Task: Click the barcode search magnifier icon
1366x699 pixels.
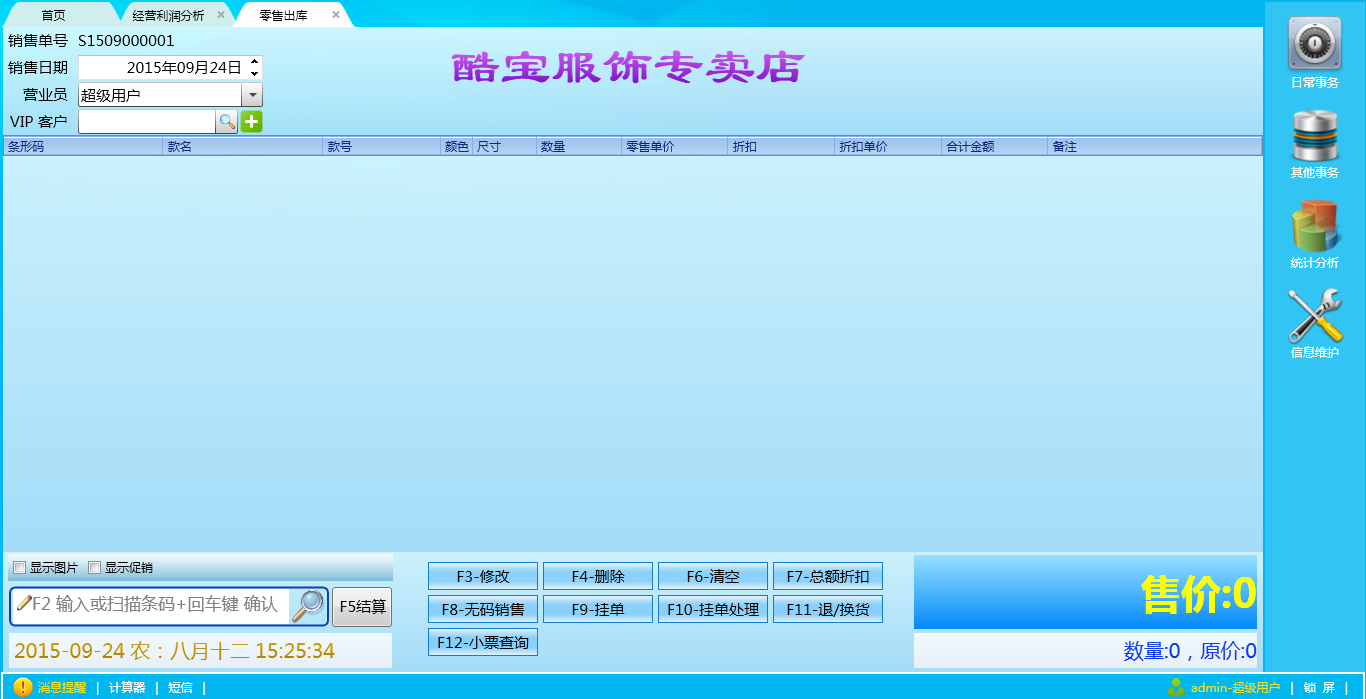Action: [307, 606]
